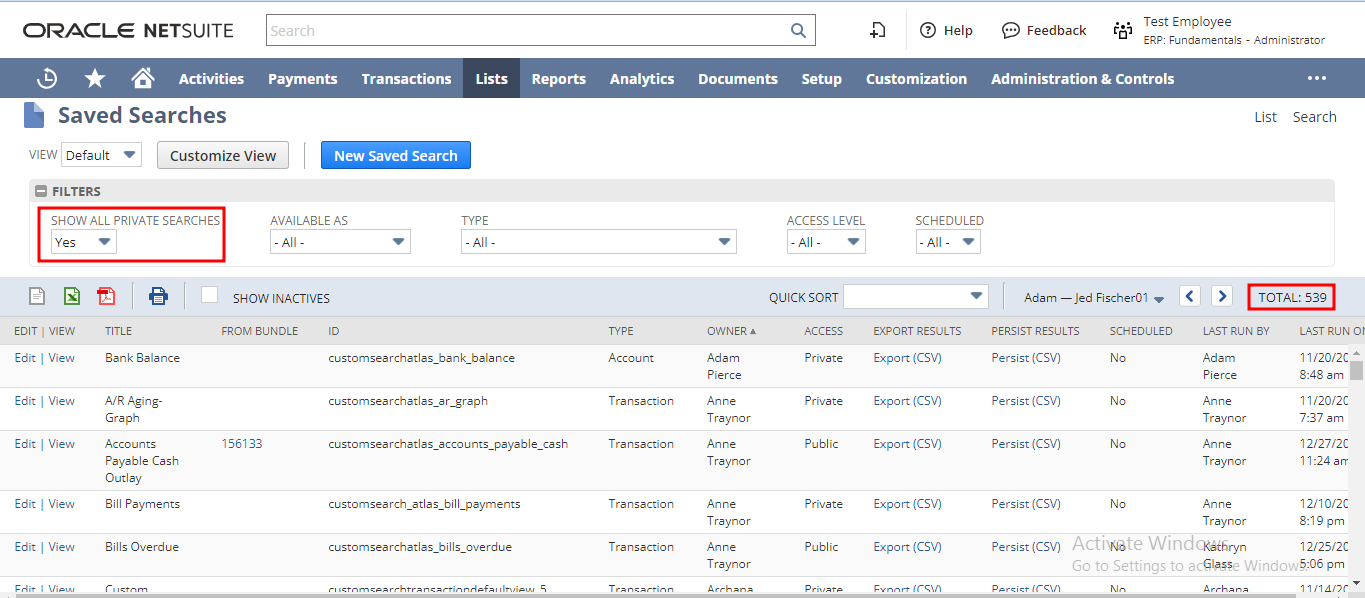
Task: Open the Recent Records clock icon
Action: pos(47,78)
